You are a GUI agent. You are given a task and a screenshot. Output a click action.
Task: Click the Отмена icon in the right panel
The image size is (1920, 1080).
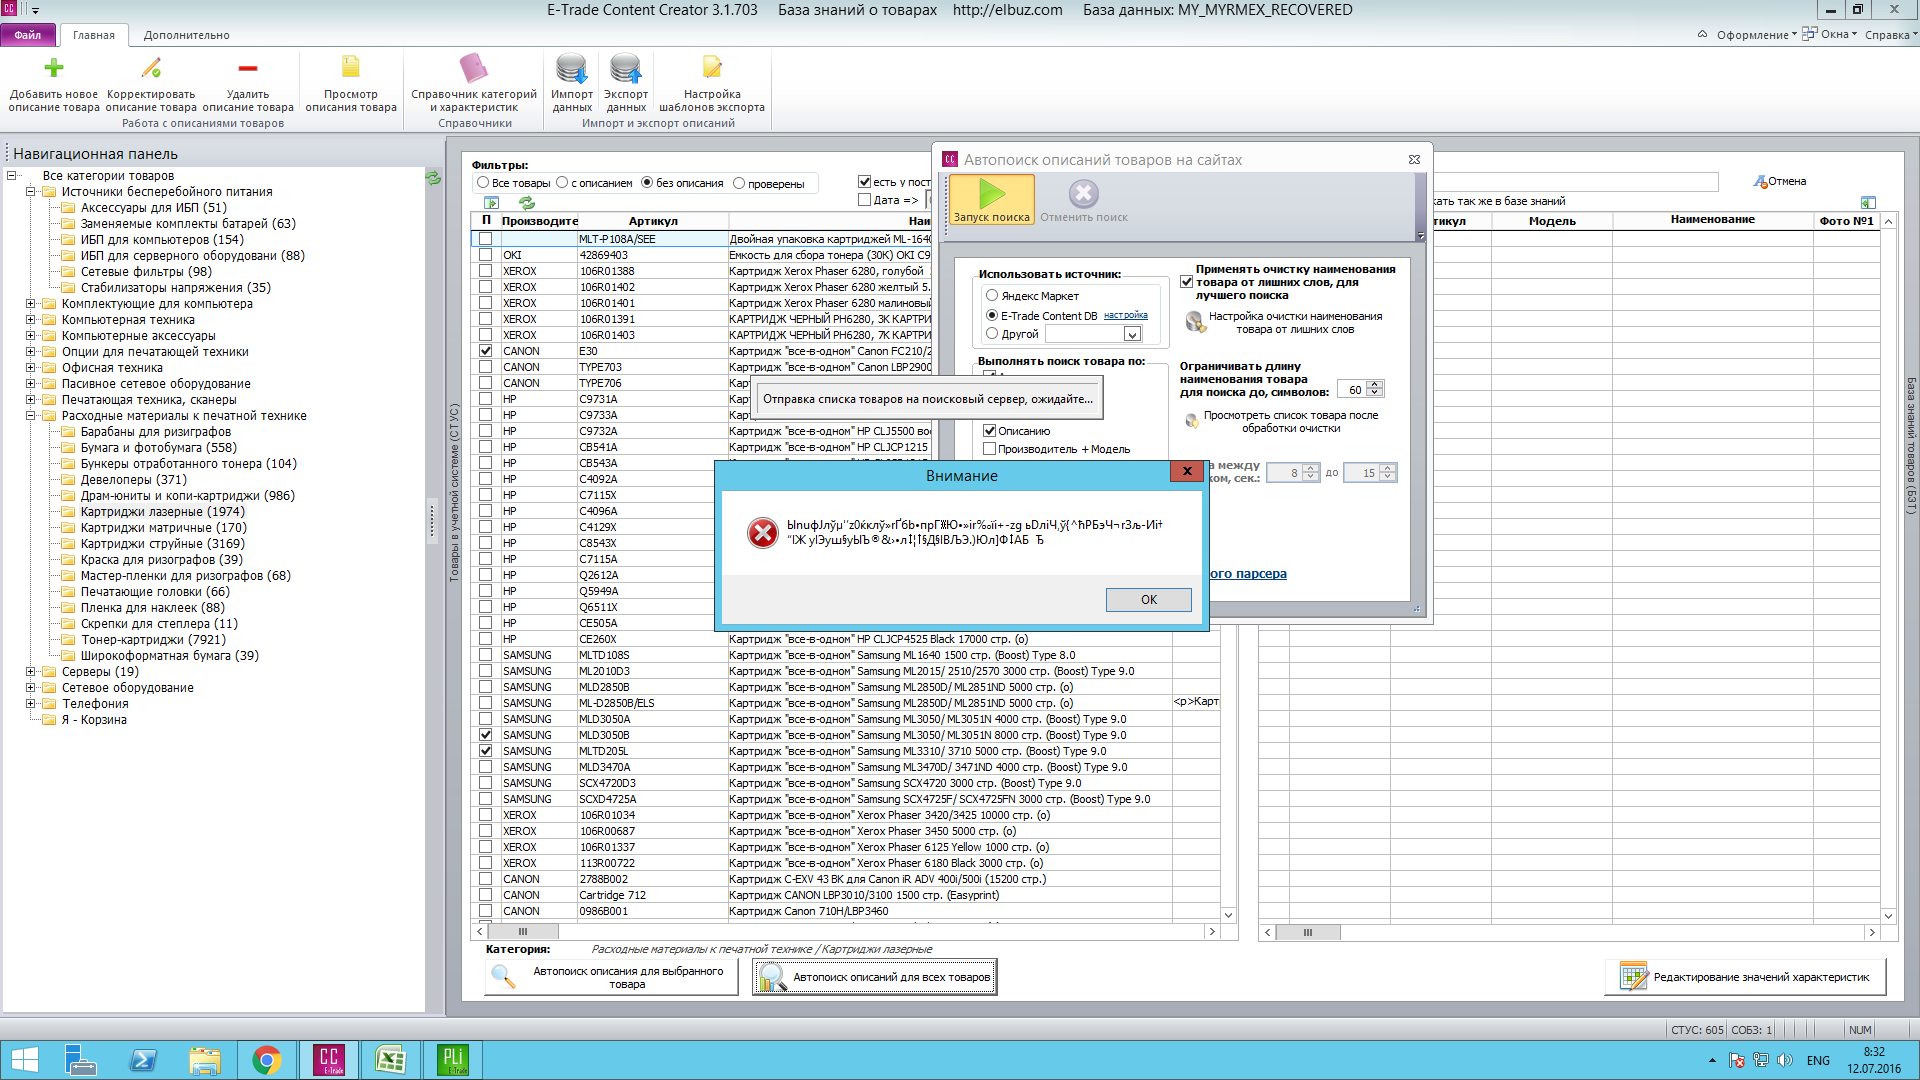click(x=1760, y=182)
